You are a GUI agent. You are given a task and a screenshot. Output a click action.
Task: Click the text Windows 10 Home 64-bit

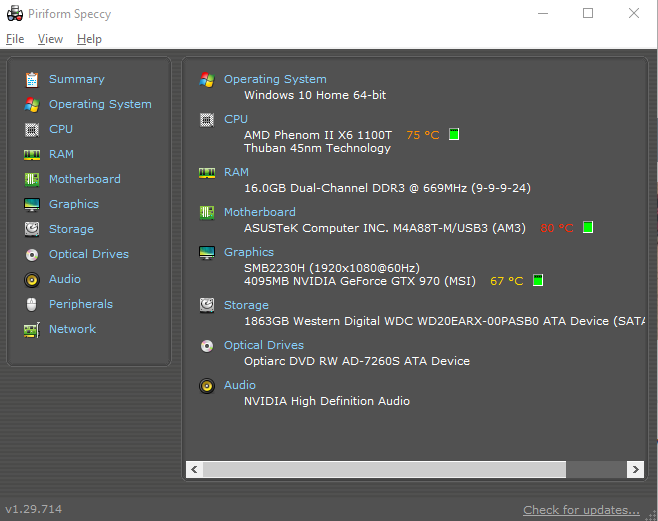[x=315, y=95]
